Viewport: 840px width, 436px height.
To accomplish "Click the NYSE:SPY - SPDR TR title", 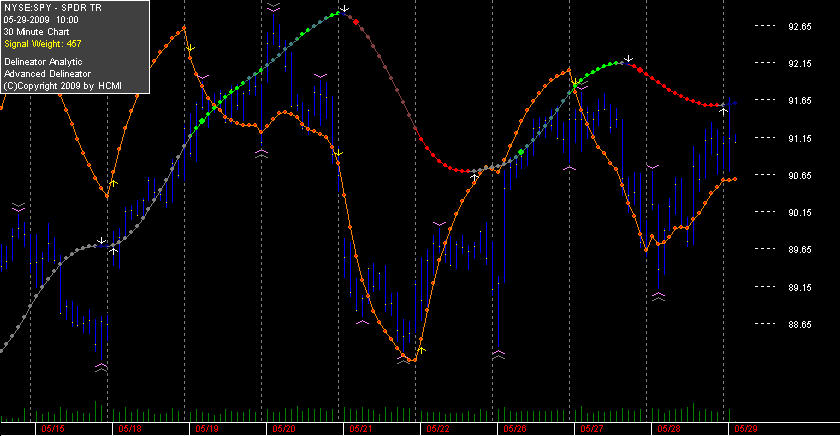I will 52,8.
